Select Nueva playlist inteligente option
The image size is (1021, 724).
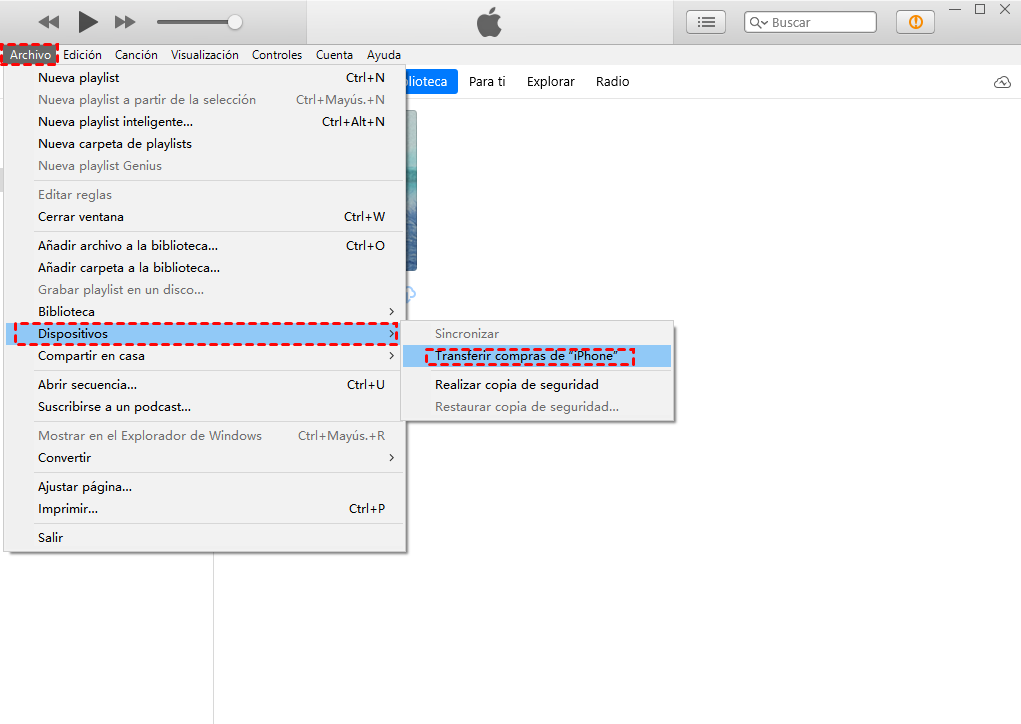pos(115,122)
